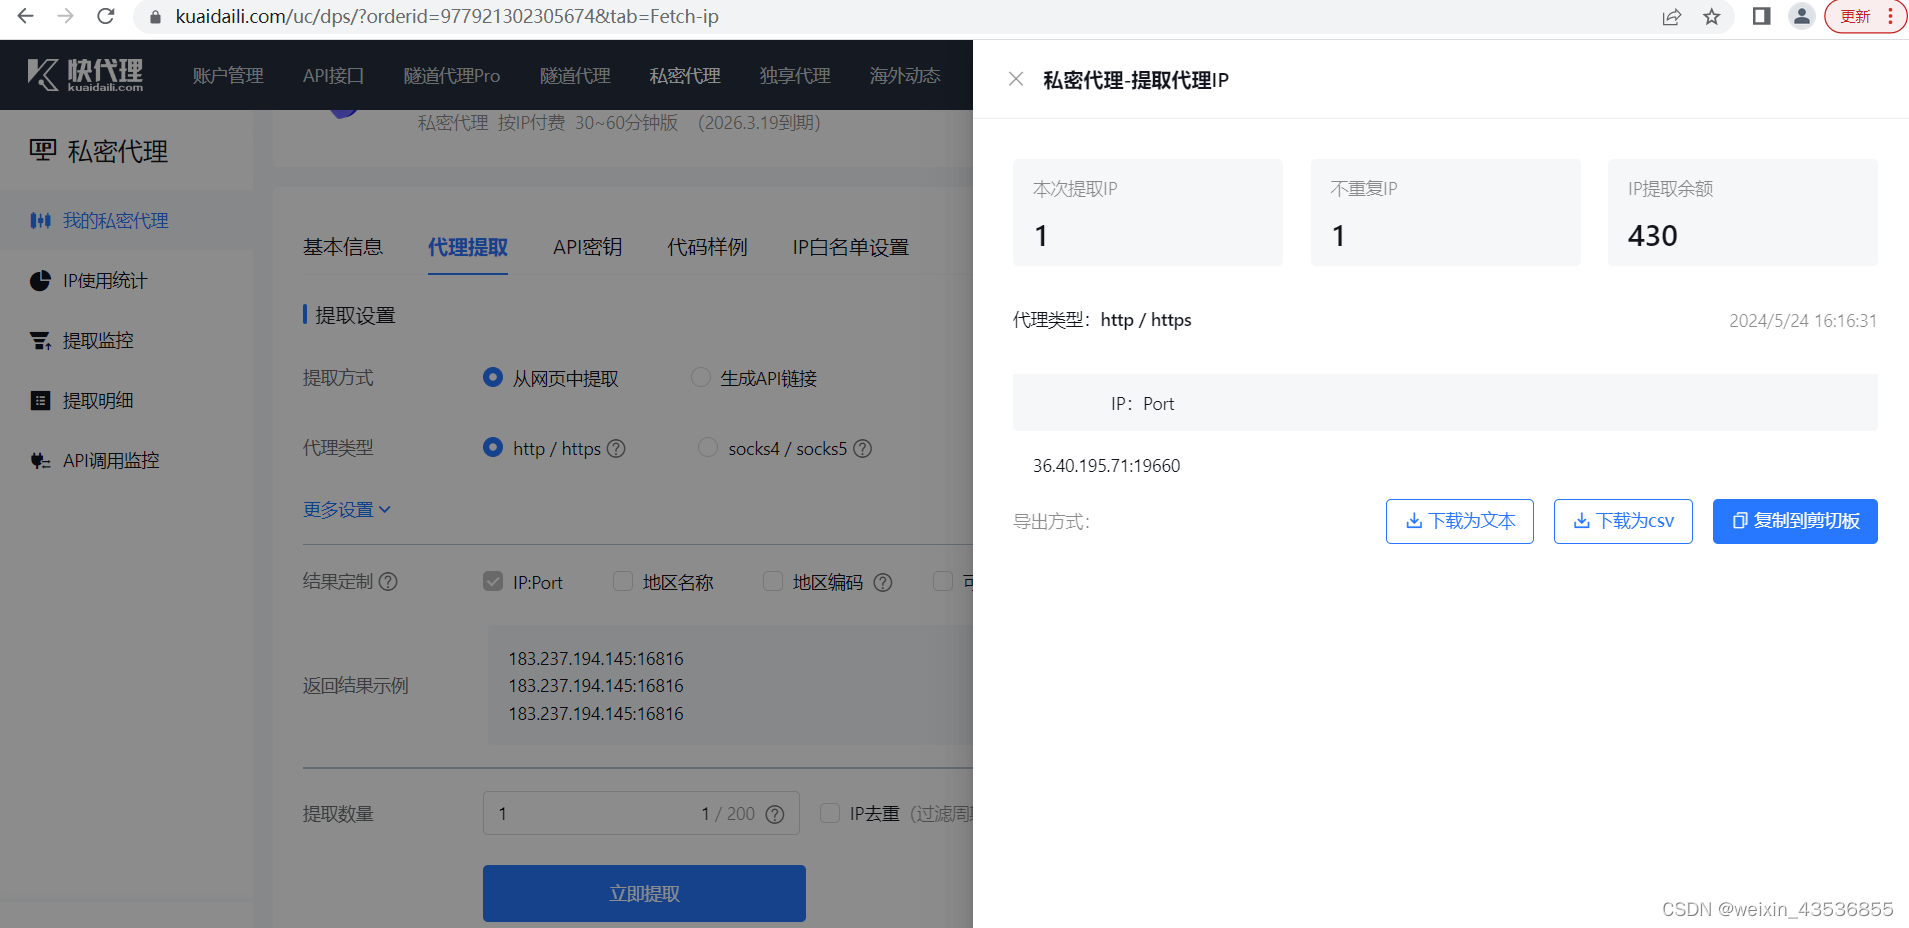Click the IP提取余额 430 card
Image resolution: width=1909 pixels, height=928 pixels.
(1743, 212)
